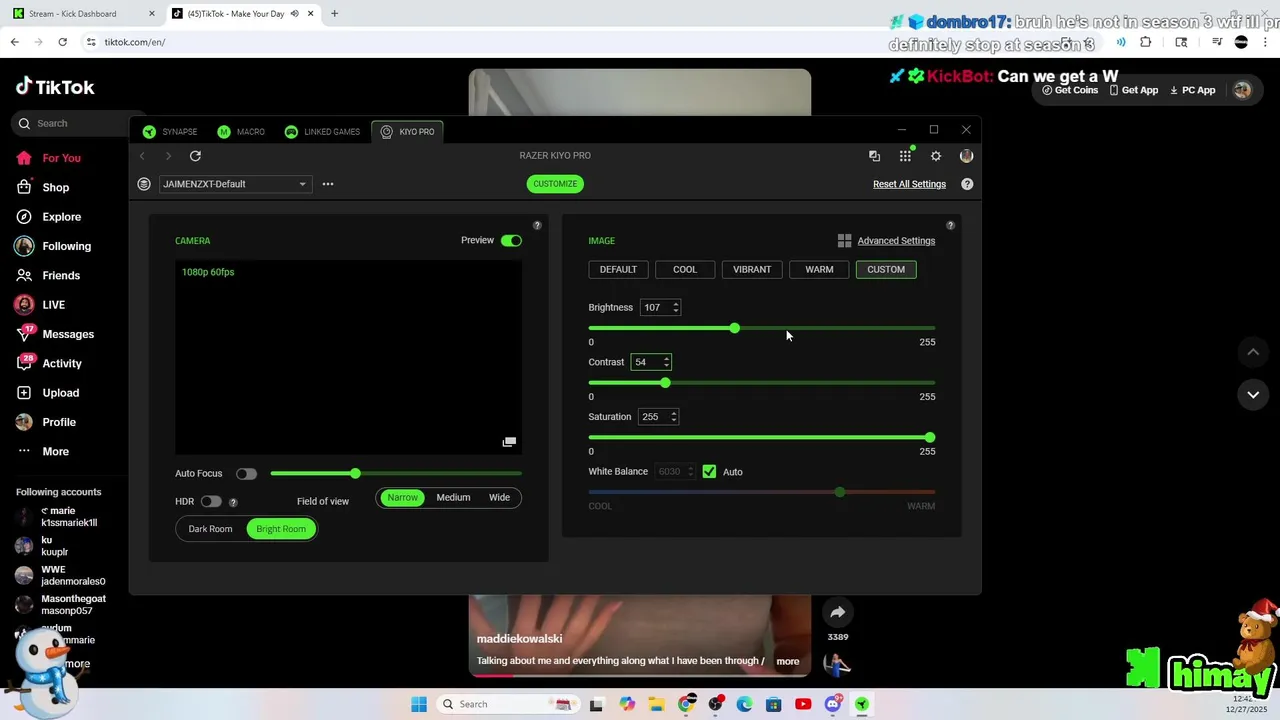Viewport: 1280px width, 720px height.
Task: Select Medium field of view
Action: click(453, 498)
